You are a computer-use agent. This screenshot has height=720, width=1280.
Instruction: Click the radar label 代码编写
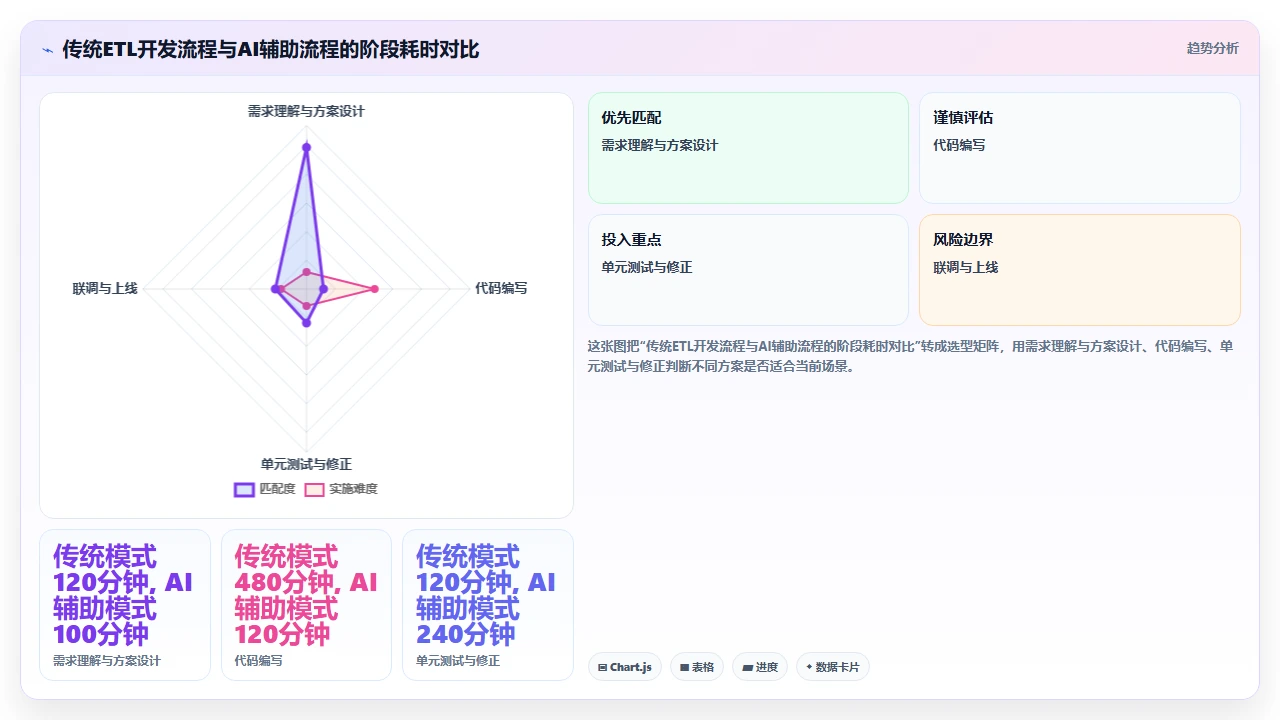point(501,288)
